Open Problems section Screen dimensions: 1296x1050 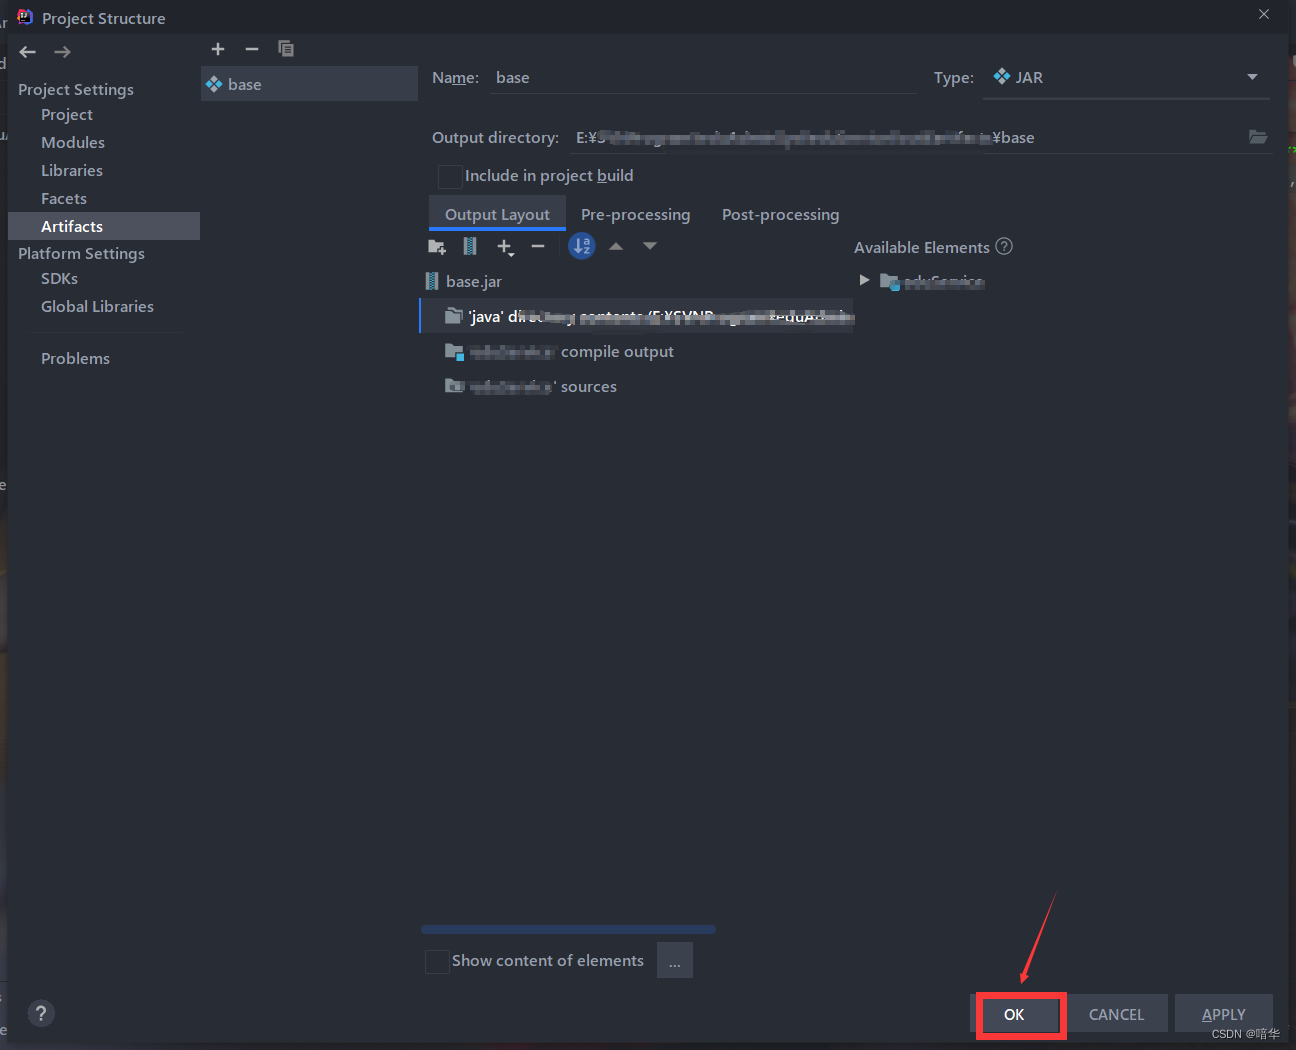[75, 359]
